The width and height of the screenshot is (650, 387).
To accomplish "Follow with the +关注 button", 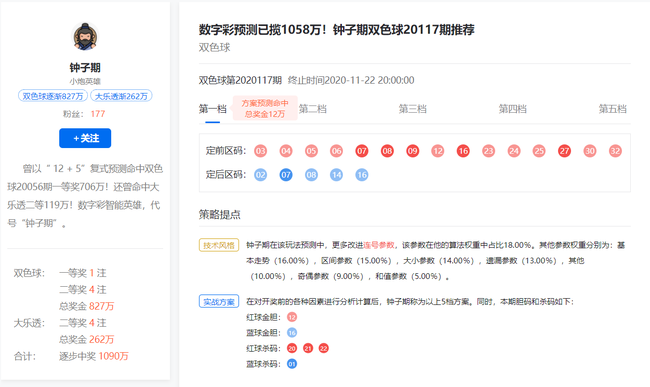I will point(85,138).
